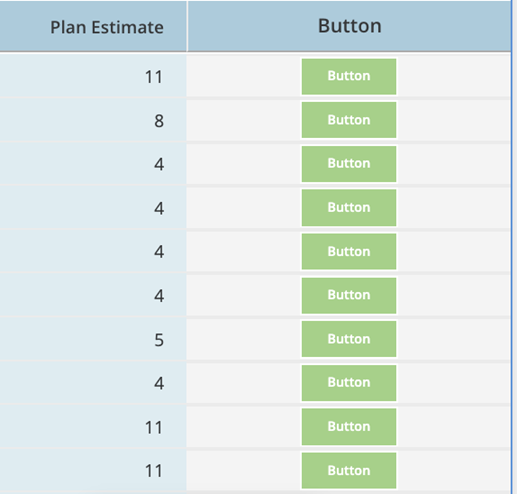This screenshot has height=494, width=517.
Task: Select the Button column header
Action: (x=349, y=26)
